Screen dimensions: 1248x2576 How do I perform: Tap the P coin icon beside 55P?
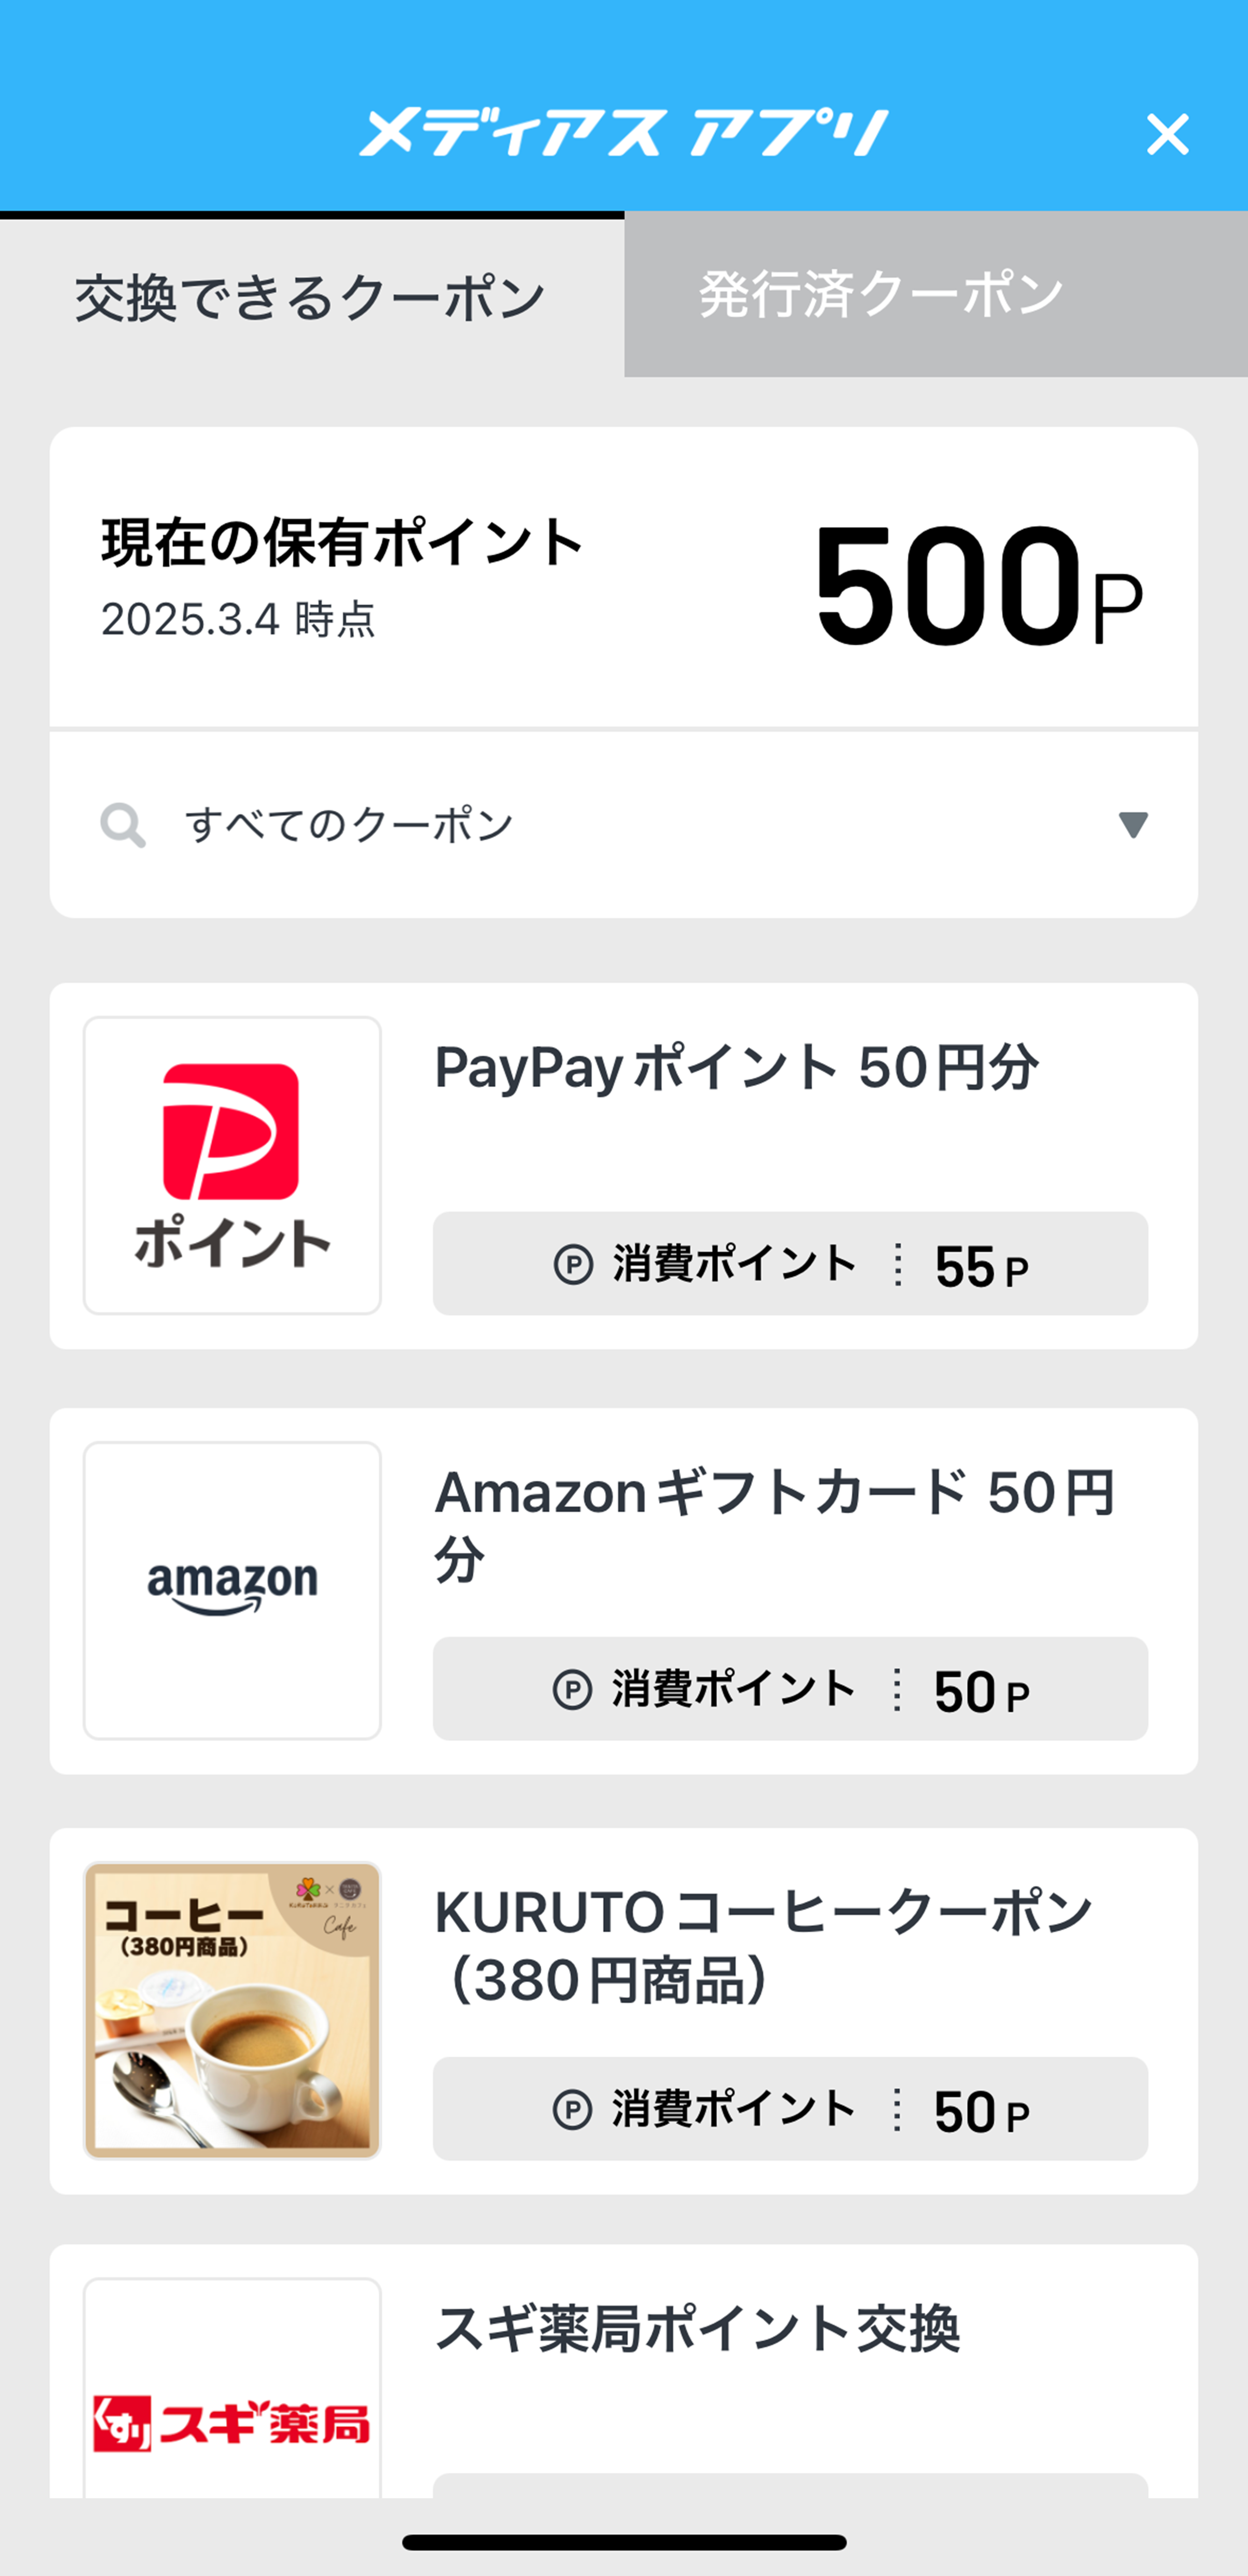tap(573, 1264)
